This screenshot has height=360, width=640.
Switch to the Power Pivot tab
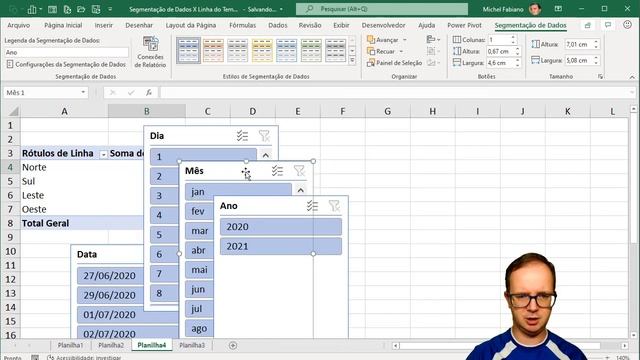coord(464,25)
